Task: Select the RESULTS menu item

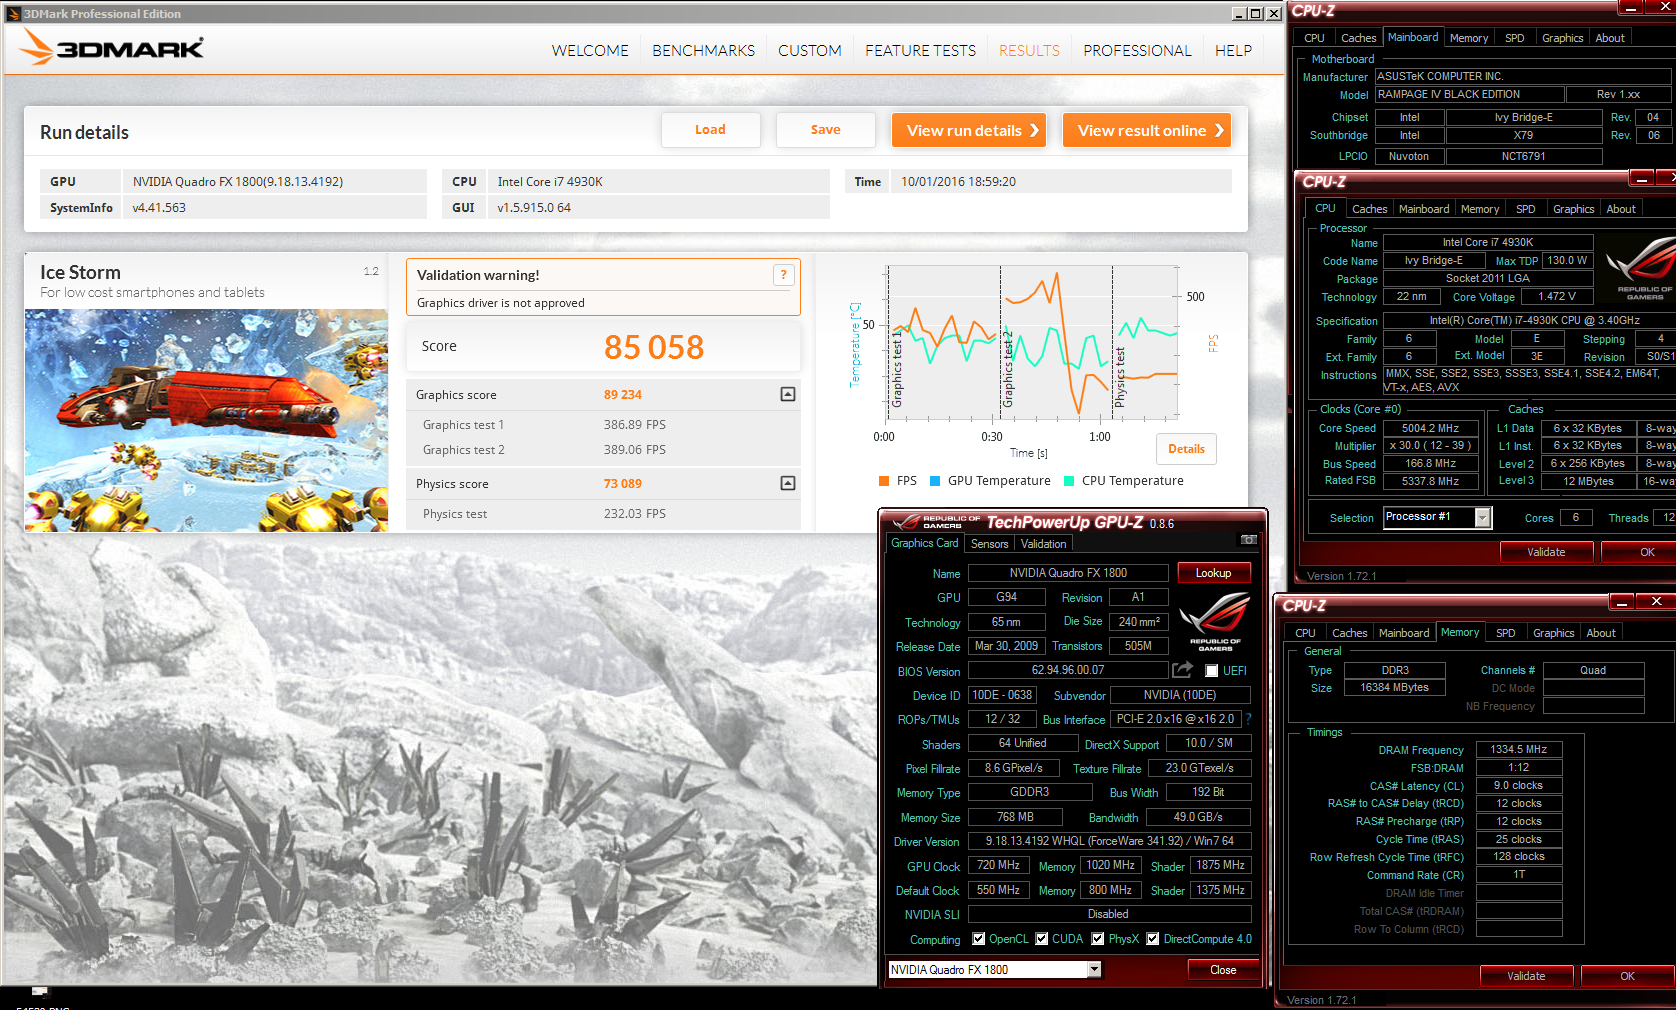Action: 1029,50
